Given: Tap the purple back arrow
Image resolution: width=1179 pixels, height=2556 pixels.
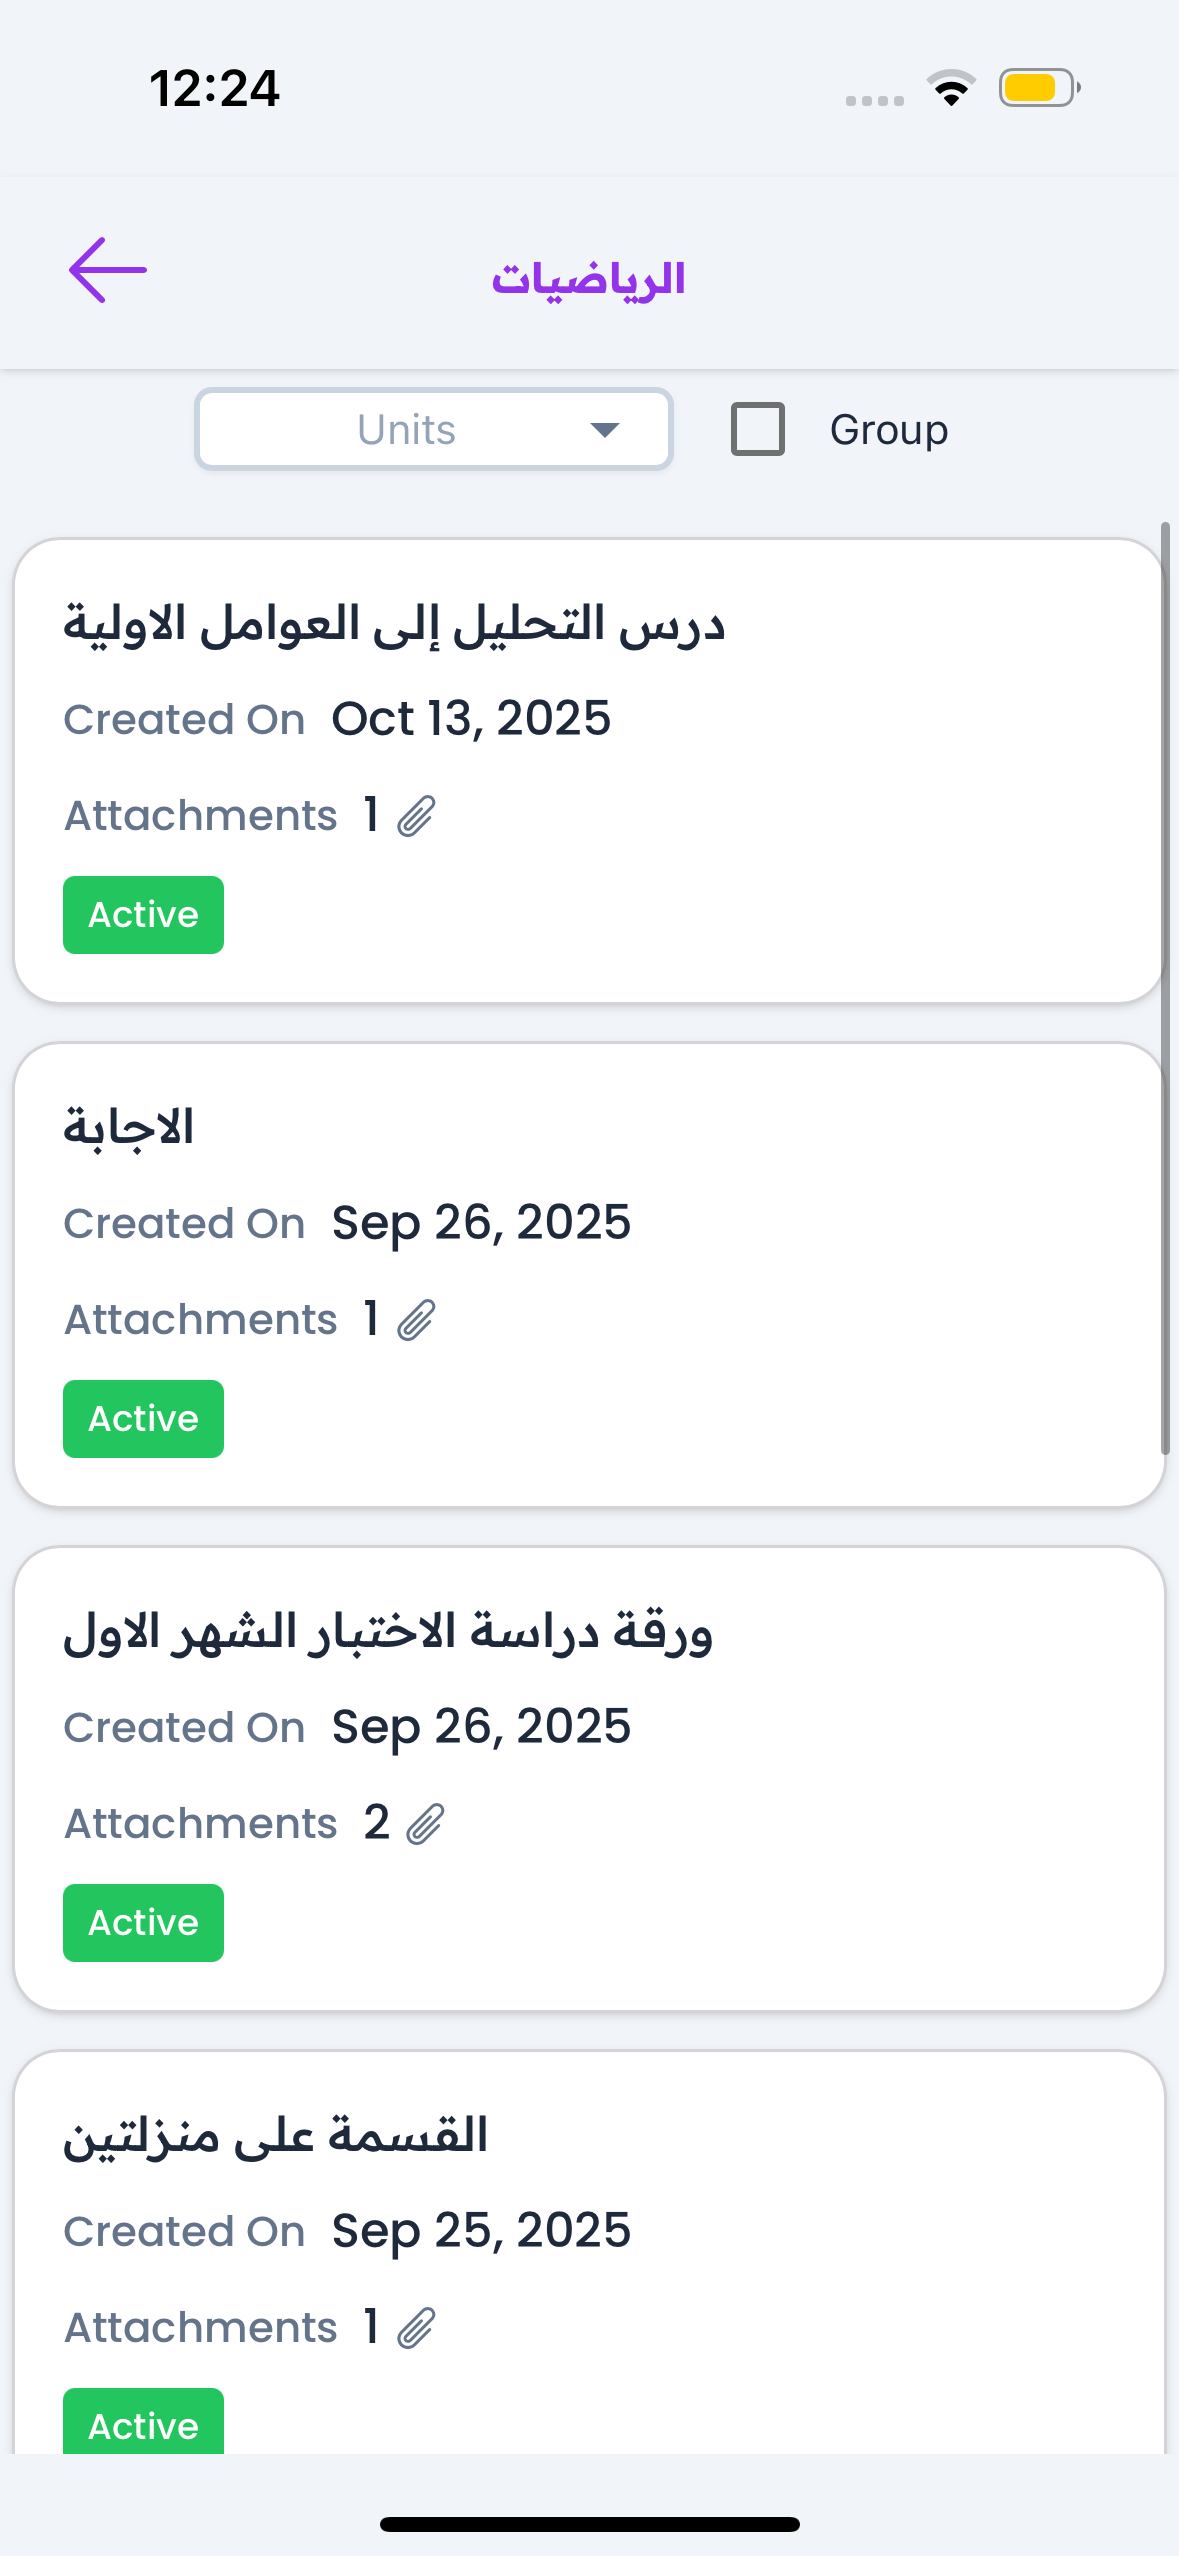Looking at the screenshot, I should 108,270.
